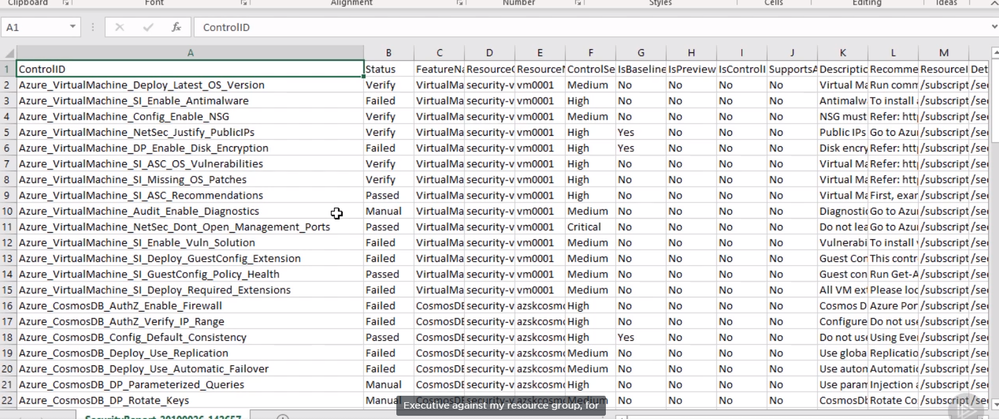The image size is (999, 419).
Task: Click the IsBaseline header cell
Action: (641, 69)
